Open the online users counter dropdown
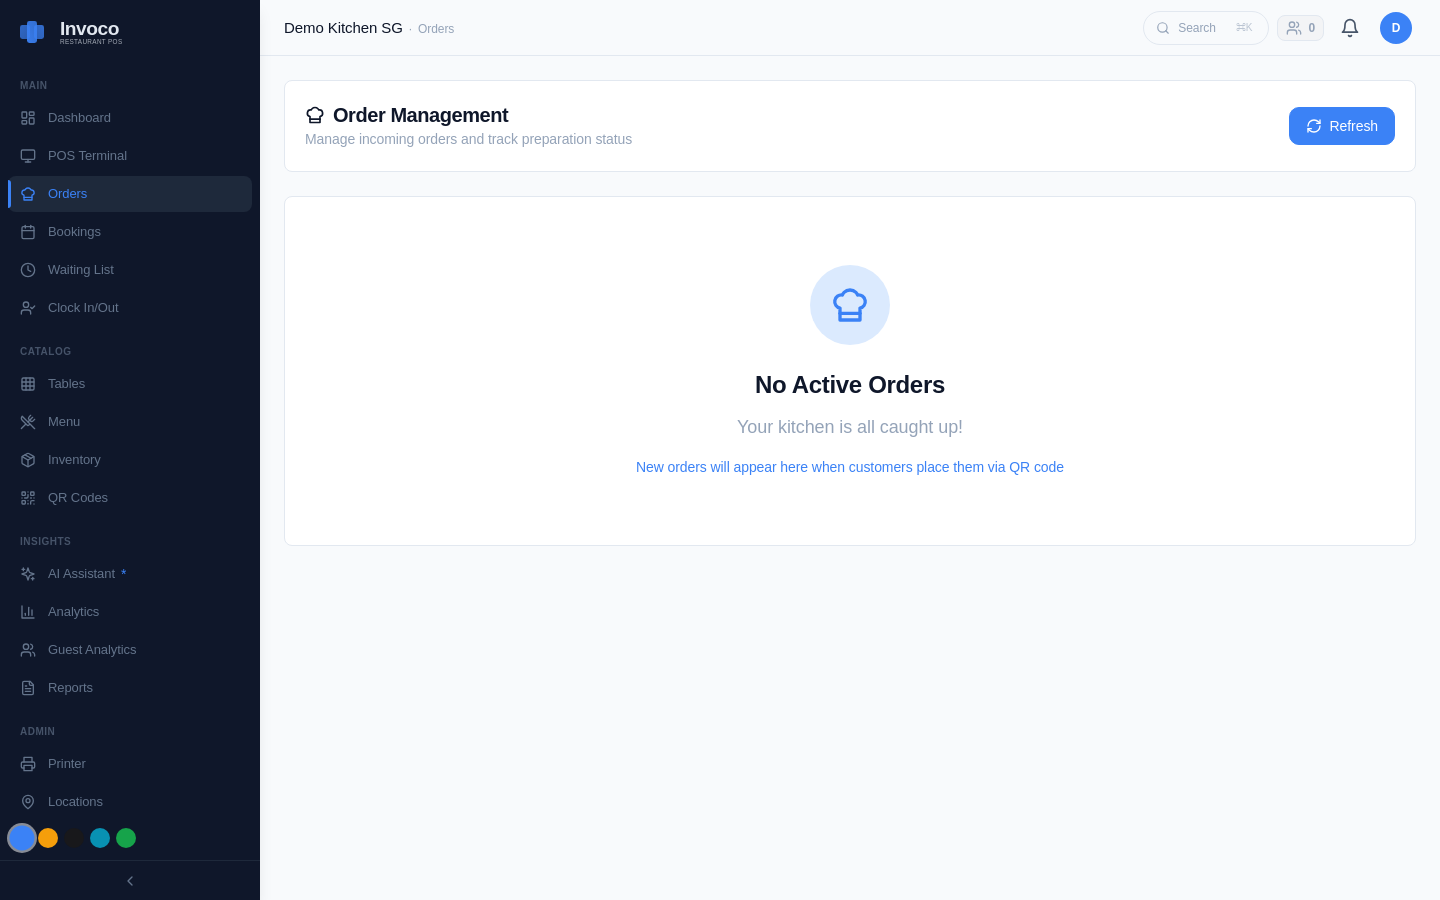This screenshot has height=900, width=1440. [1300, 28]
